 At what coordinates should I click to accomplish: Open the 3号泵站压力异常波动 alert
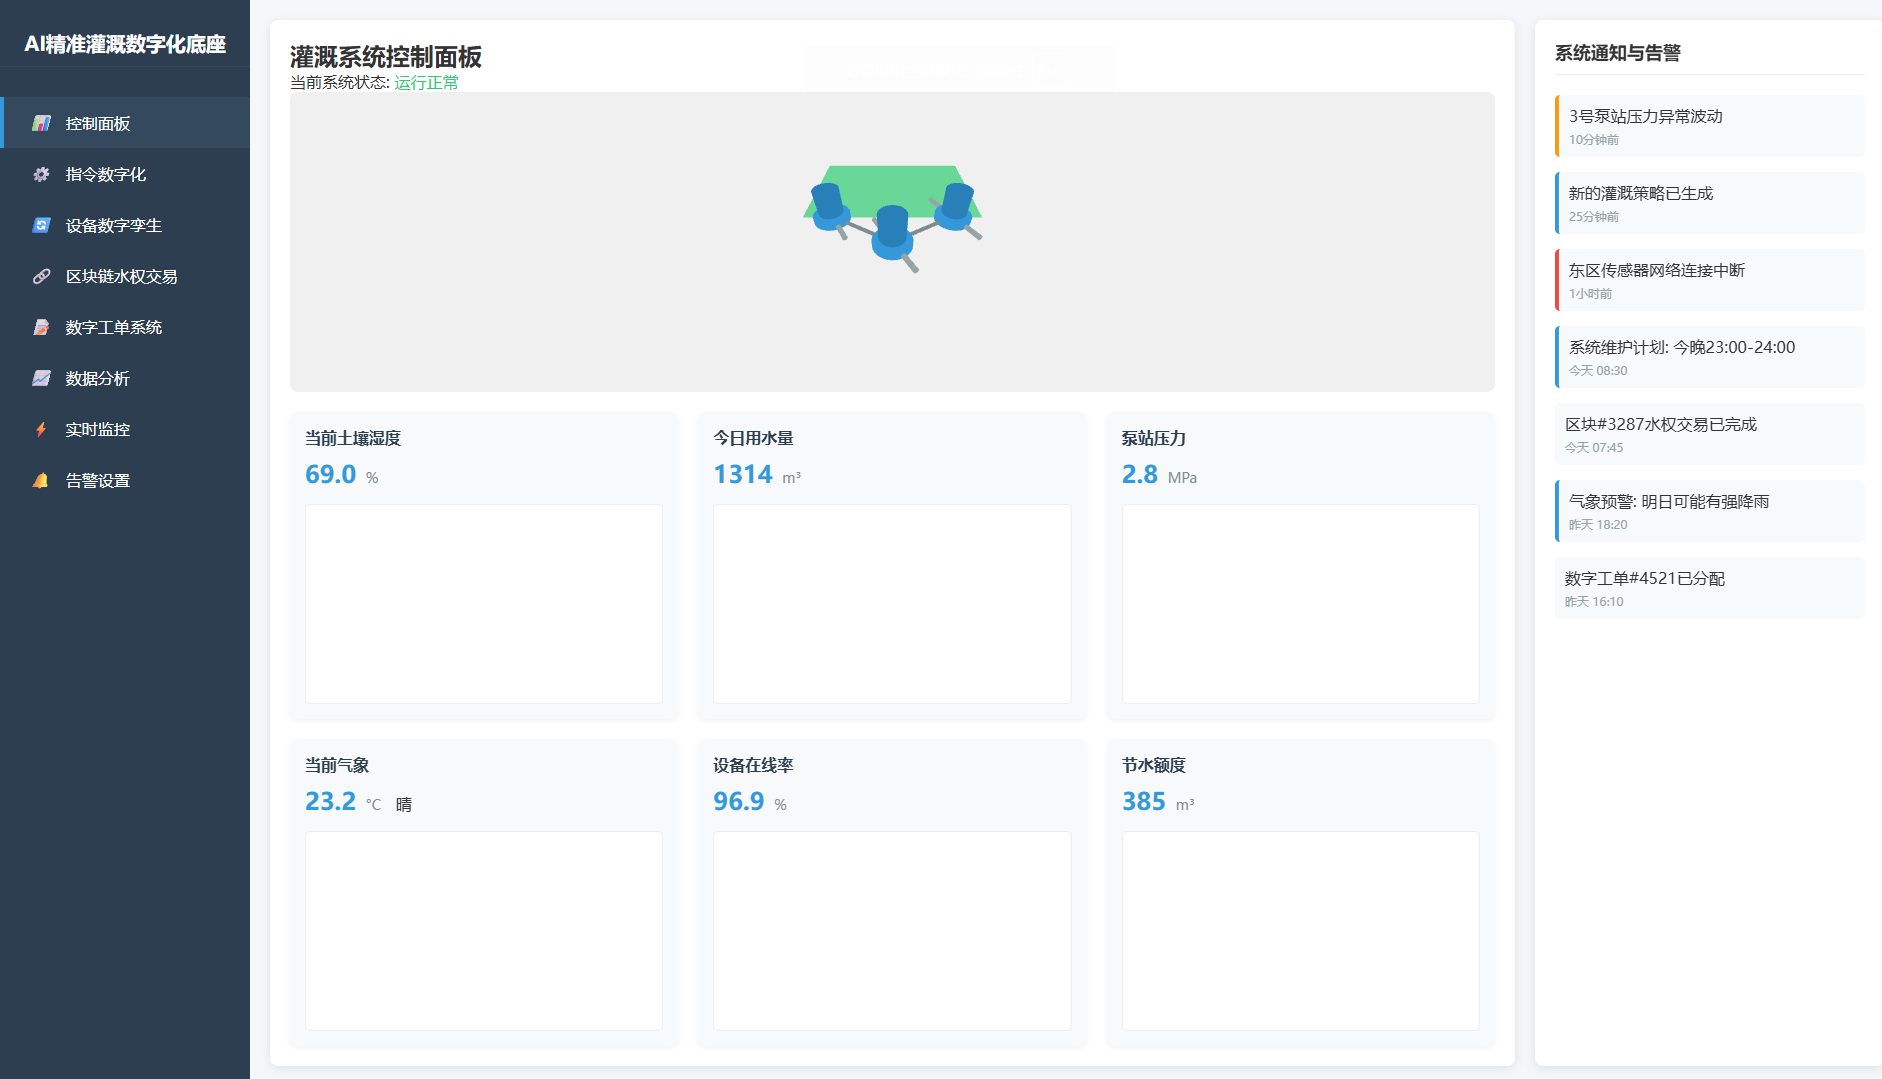(x=1709, y=126)
